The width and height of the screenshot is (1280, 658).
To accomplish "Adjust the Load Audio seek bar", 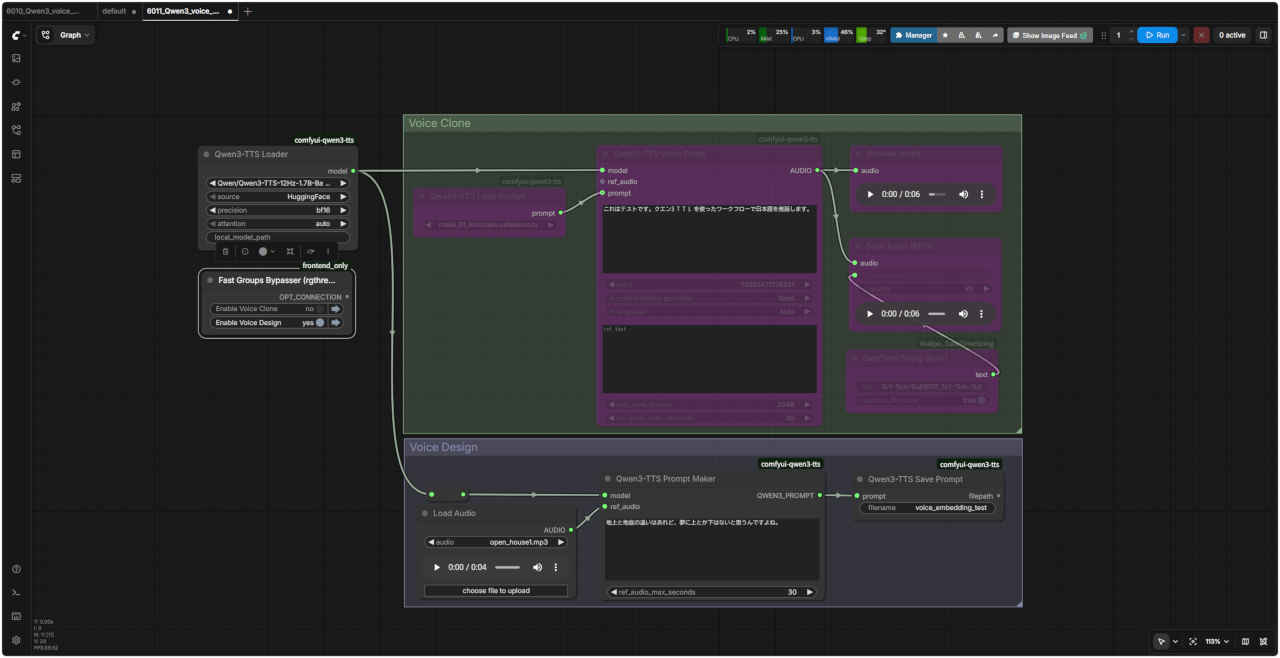I will click(508, 567).
